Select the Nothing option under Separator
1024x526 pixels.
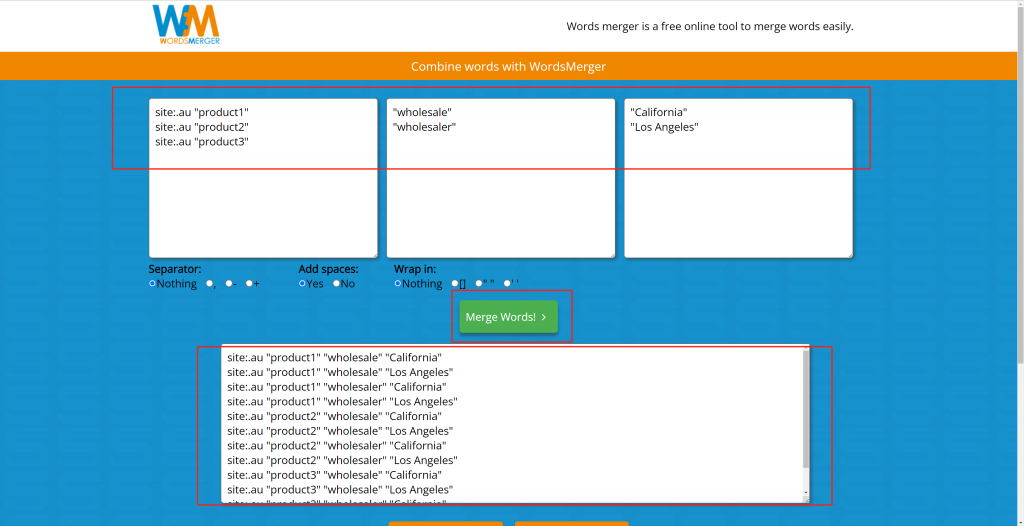coord(152,284)
